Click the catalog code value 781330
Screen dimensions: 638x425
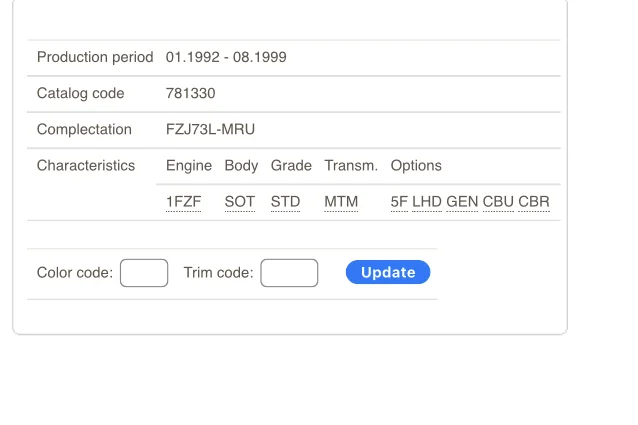pos(190,94)
